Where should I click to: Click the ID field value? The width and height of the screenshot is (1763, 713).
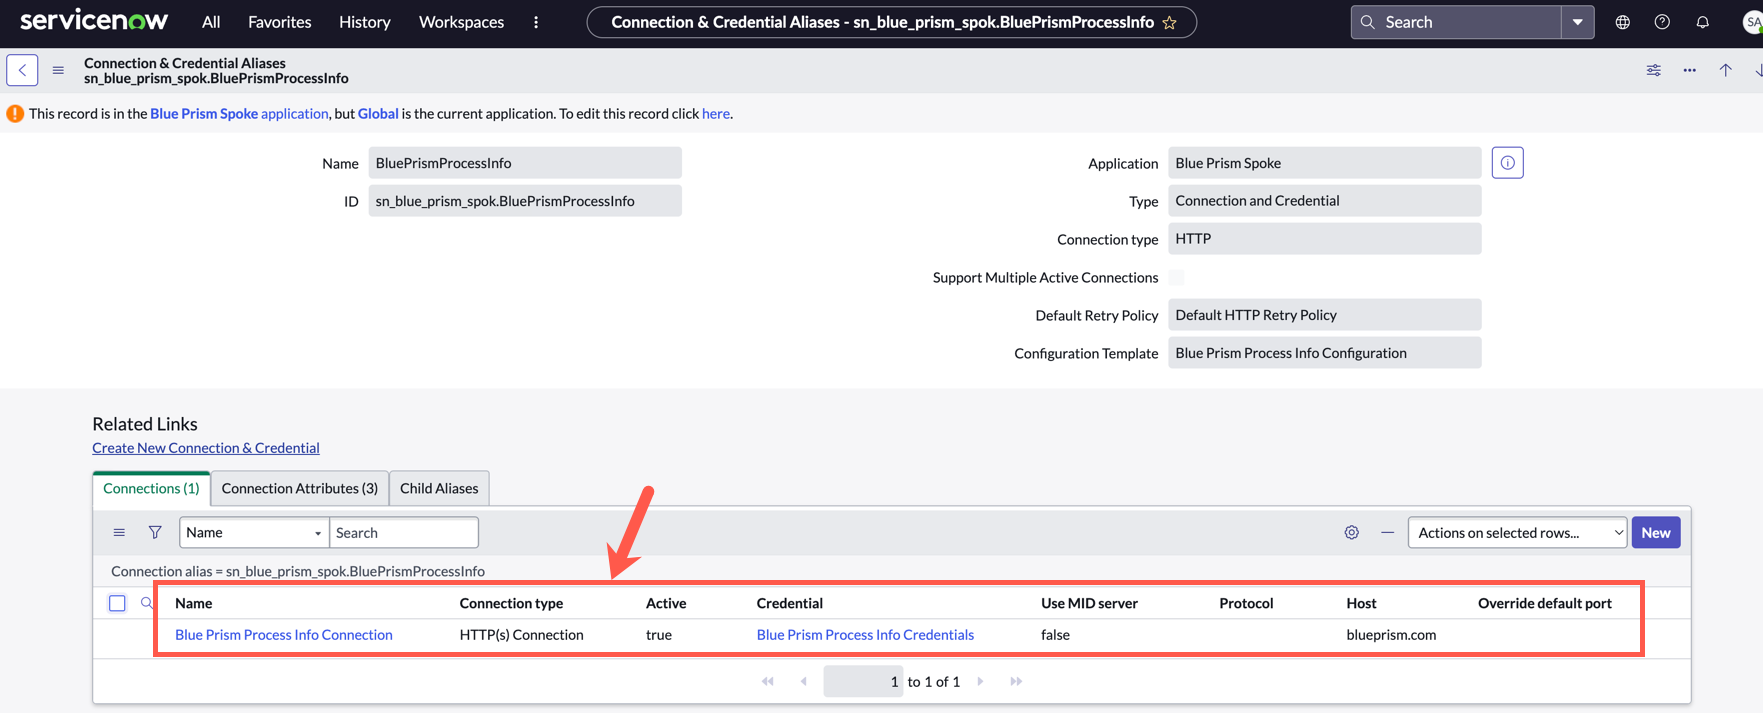pyautogui.click(x=525, y=201)
